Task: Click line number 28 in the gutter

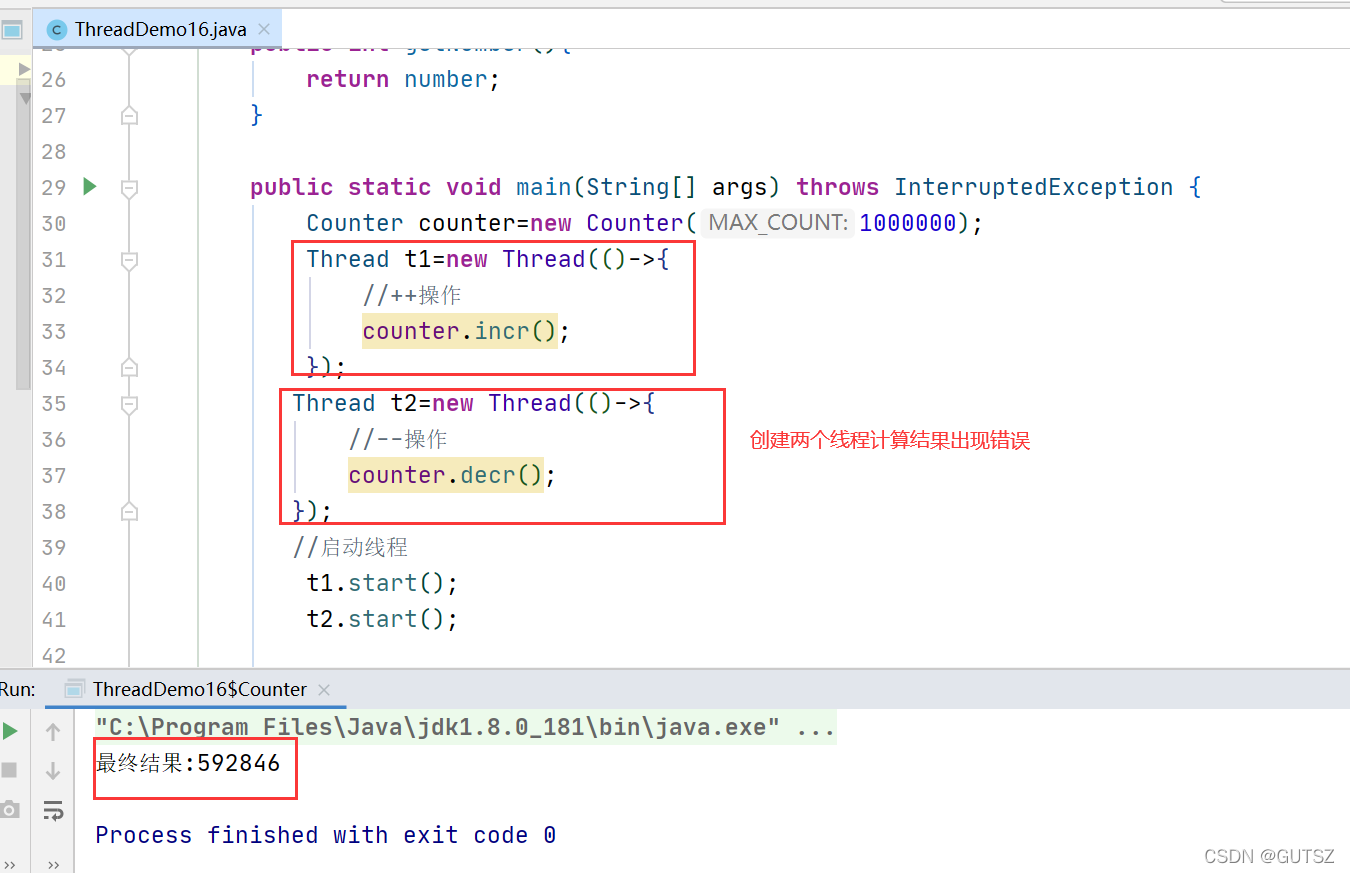Action: tap(54, 151)
